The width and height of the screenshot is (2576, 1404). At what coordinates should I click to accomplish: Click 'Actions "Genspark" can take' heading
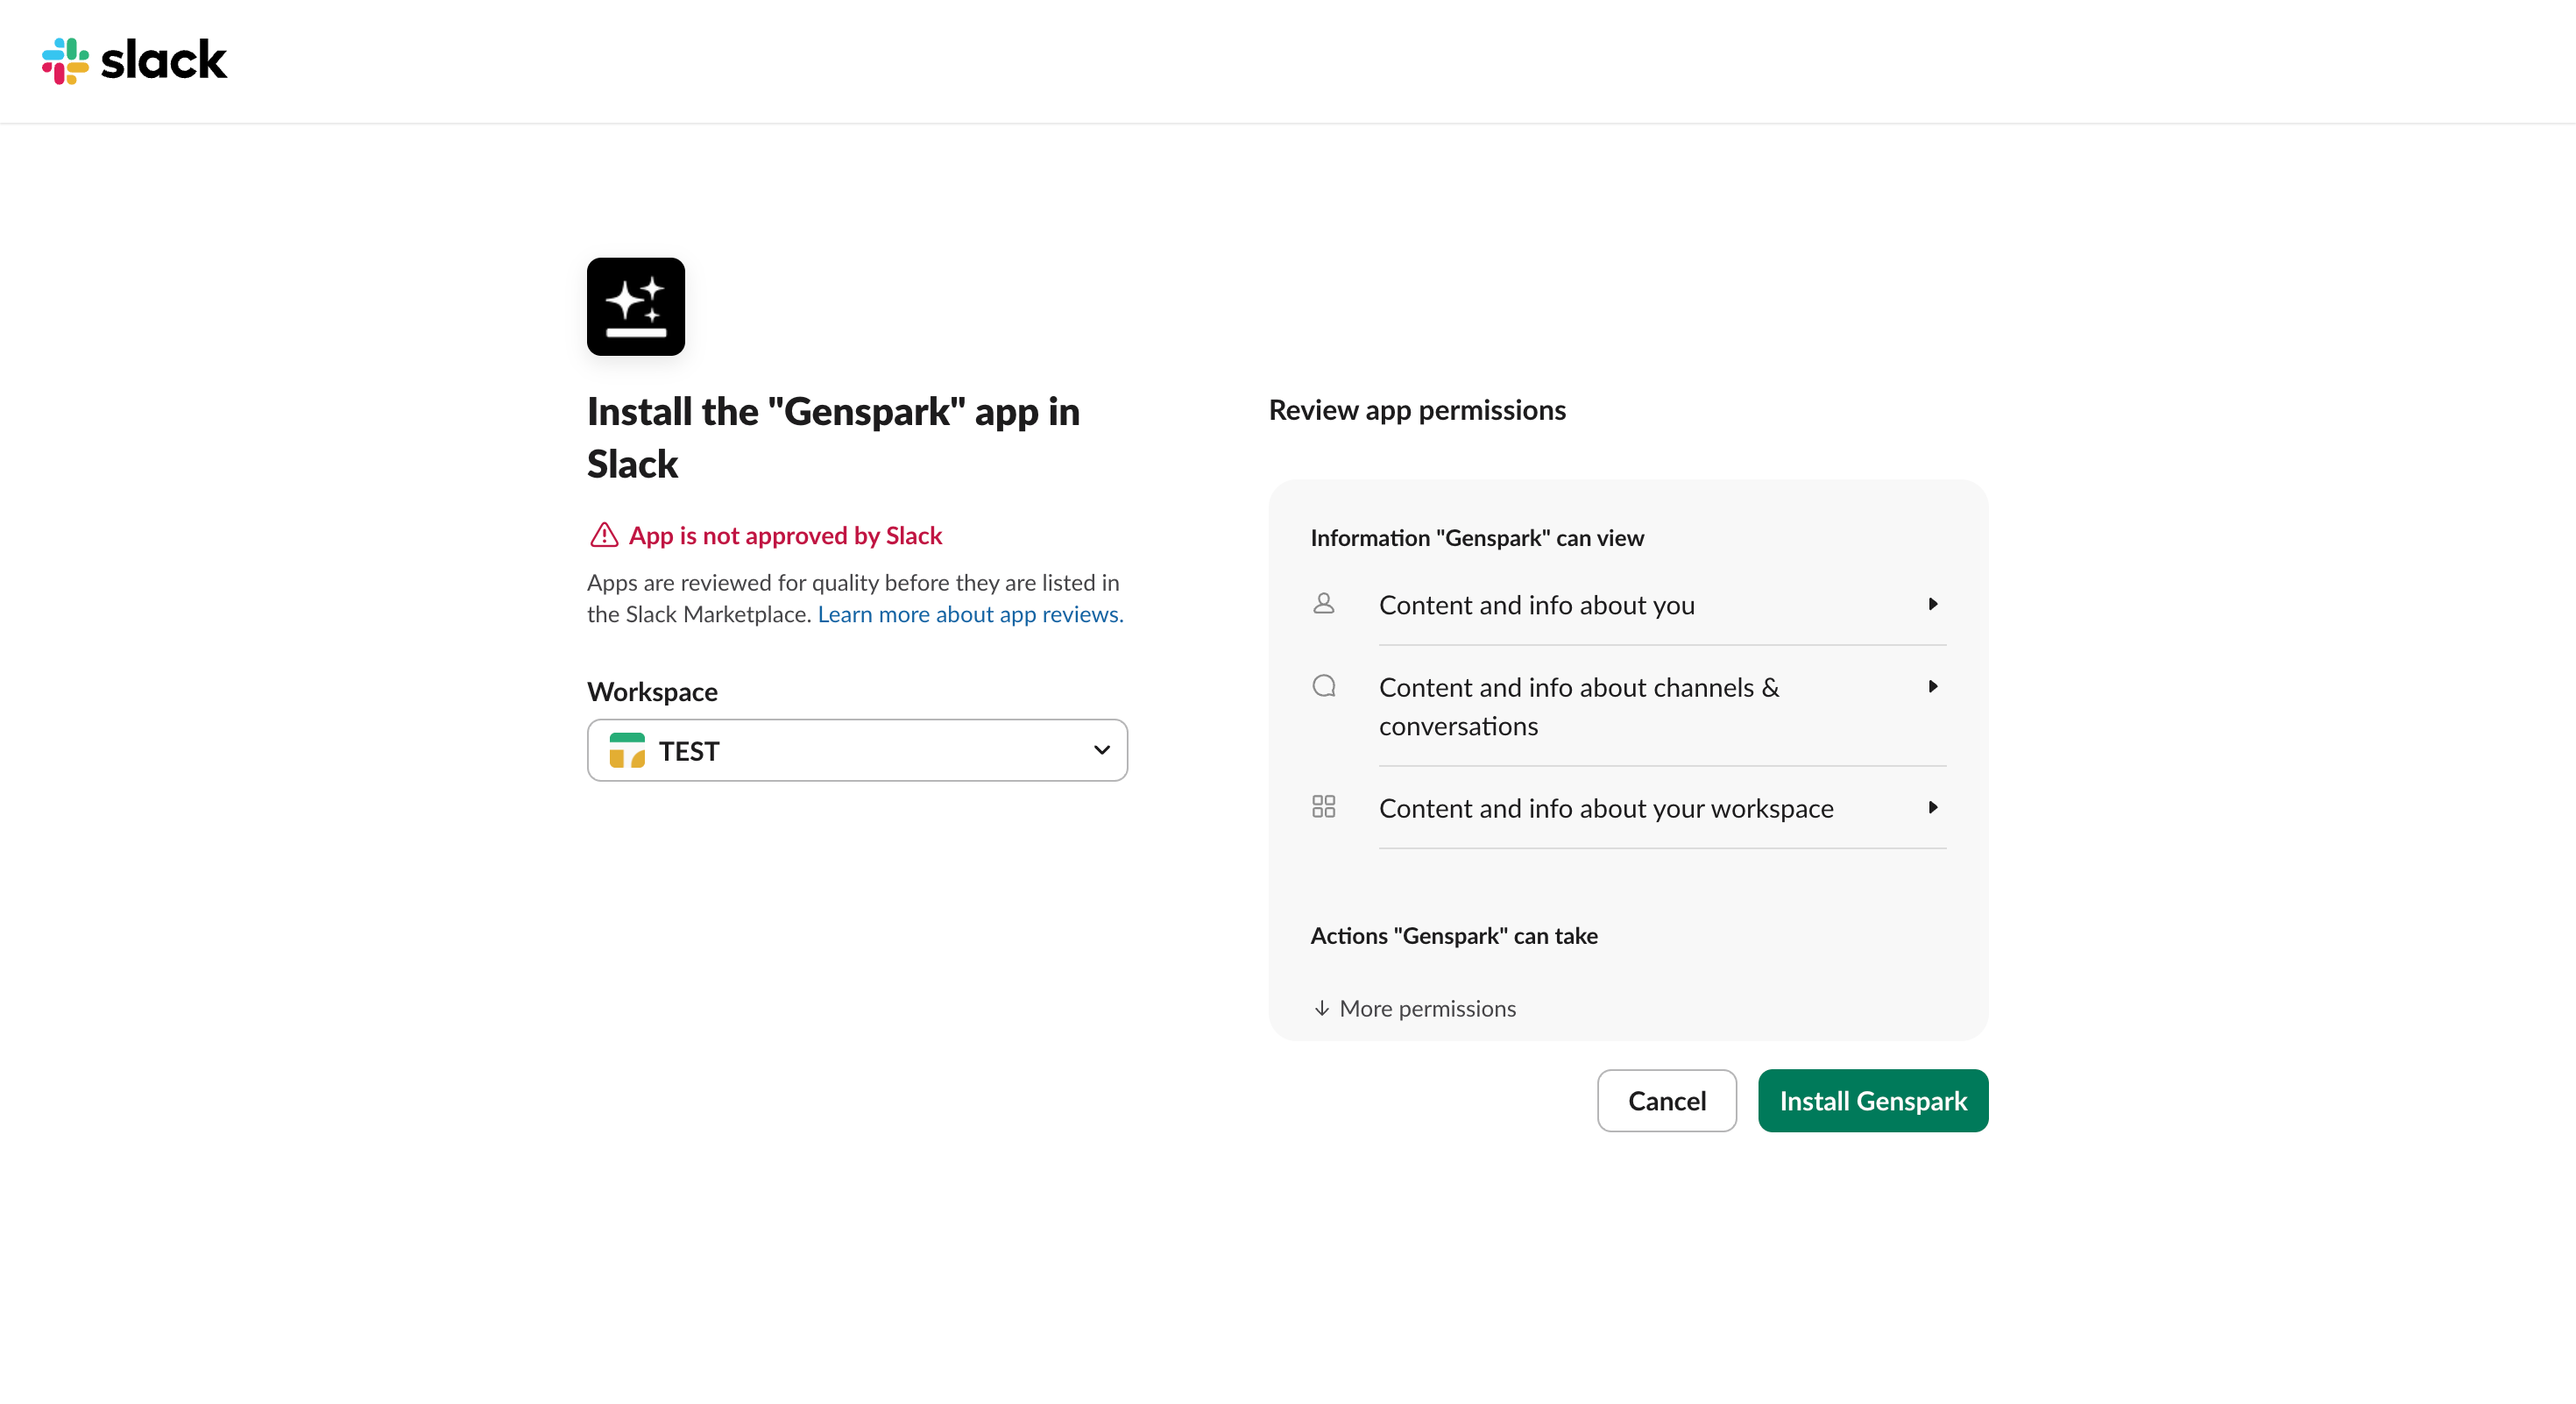tap(1454, 935)
